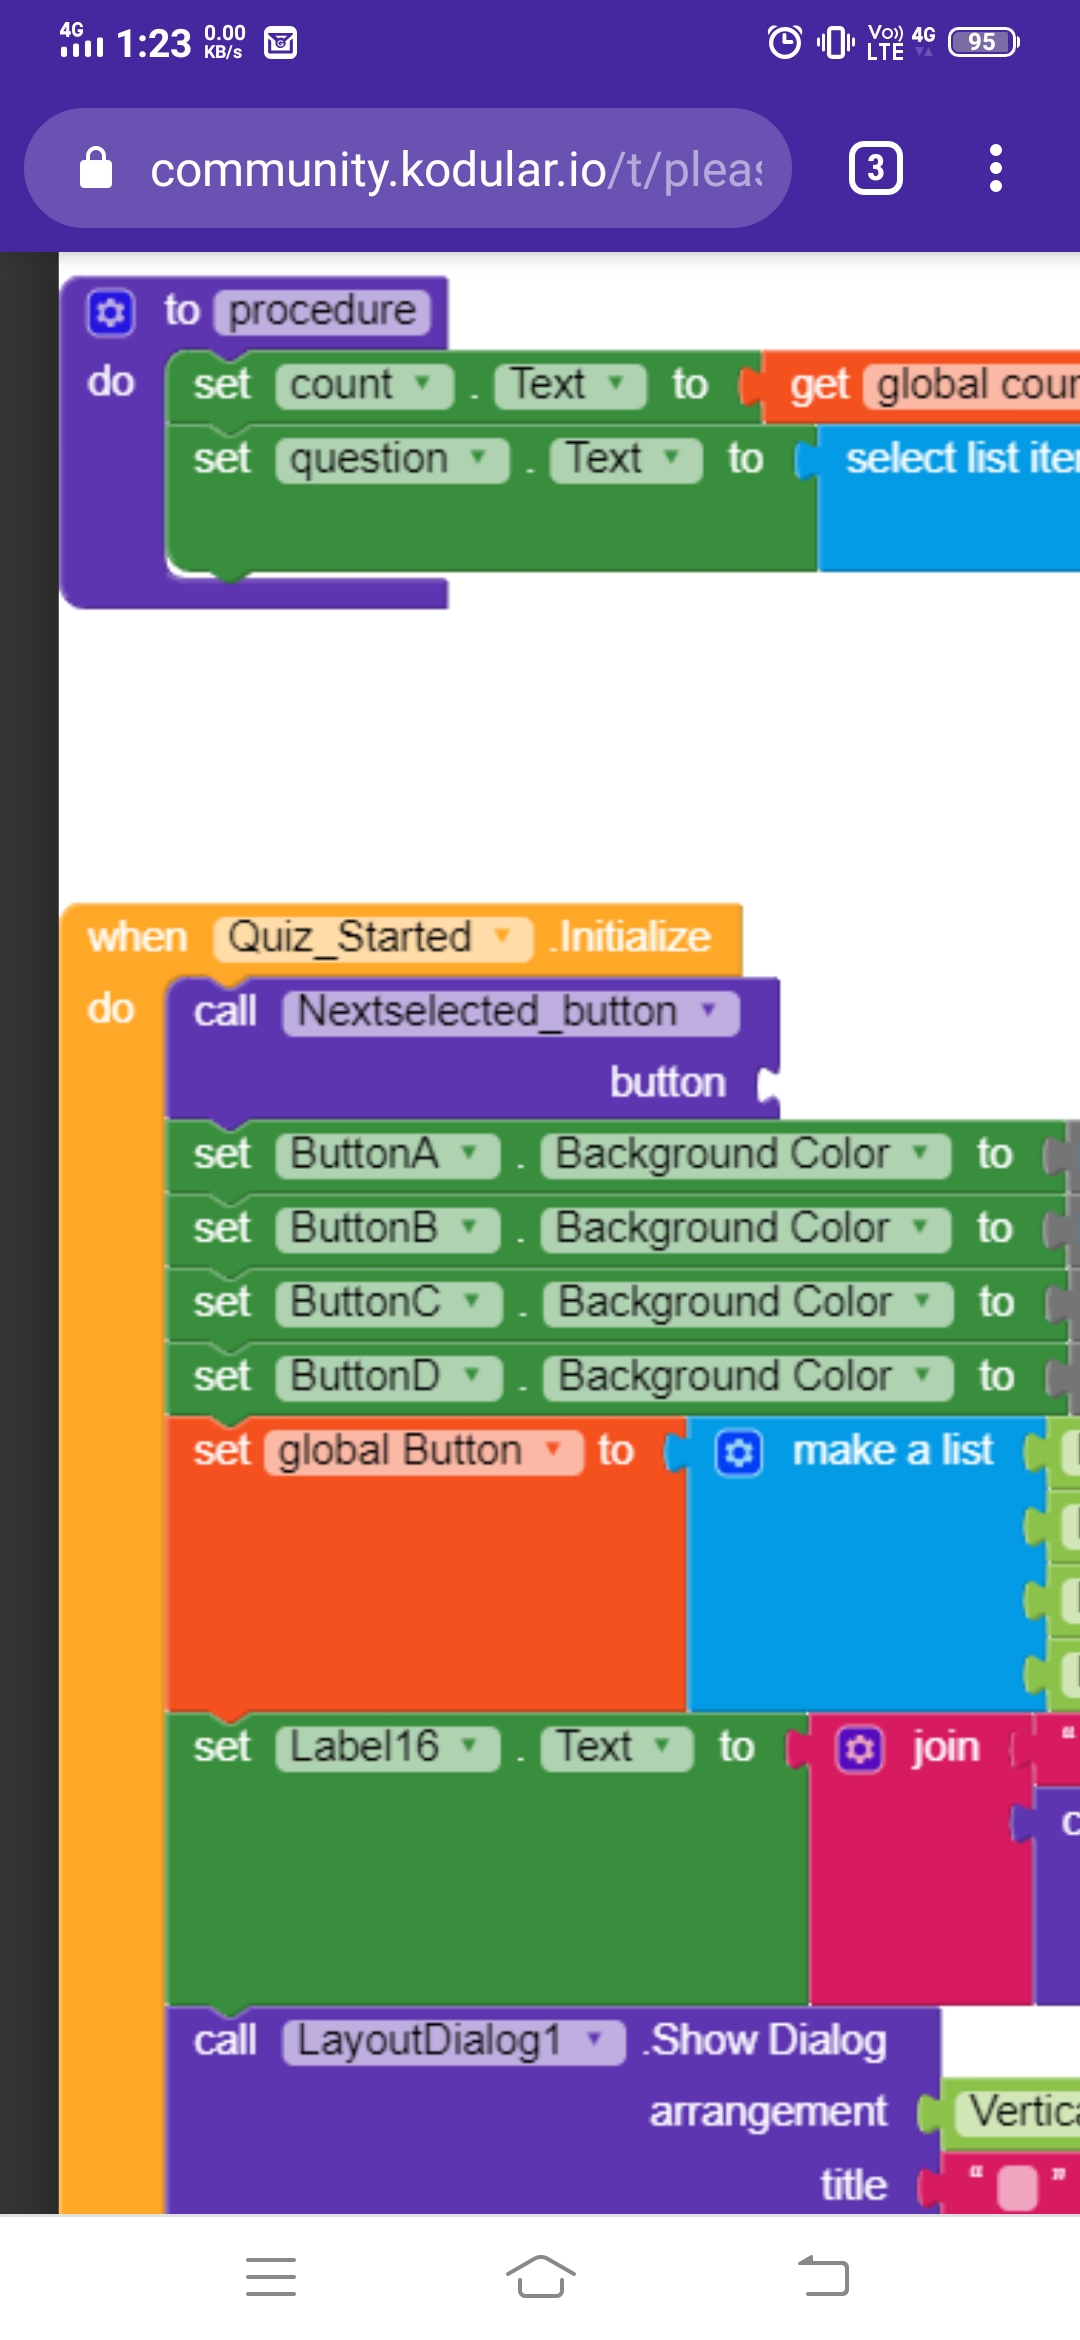Tap the alarm icon in status bar

tap(785, 42)
